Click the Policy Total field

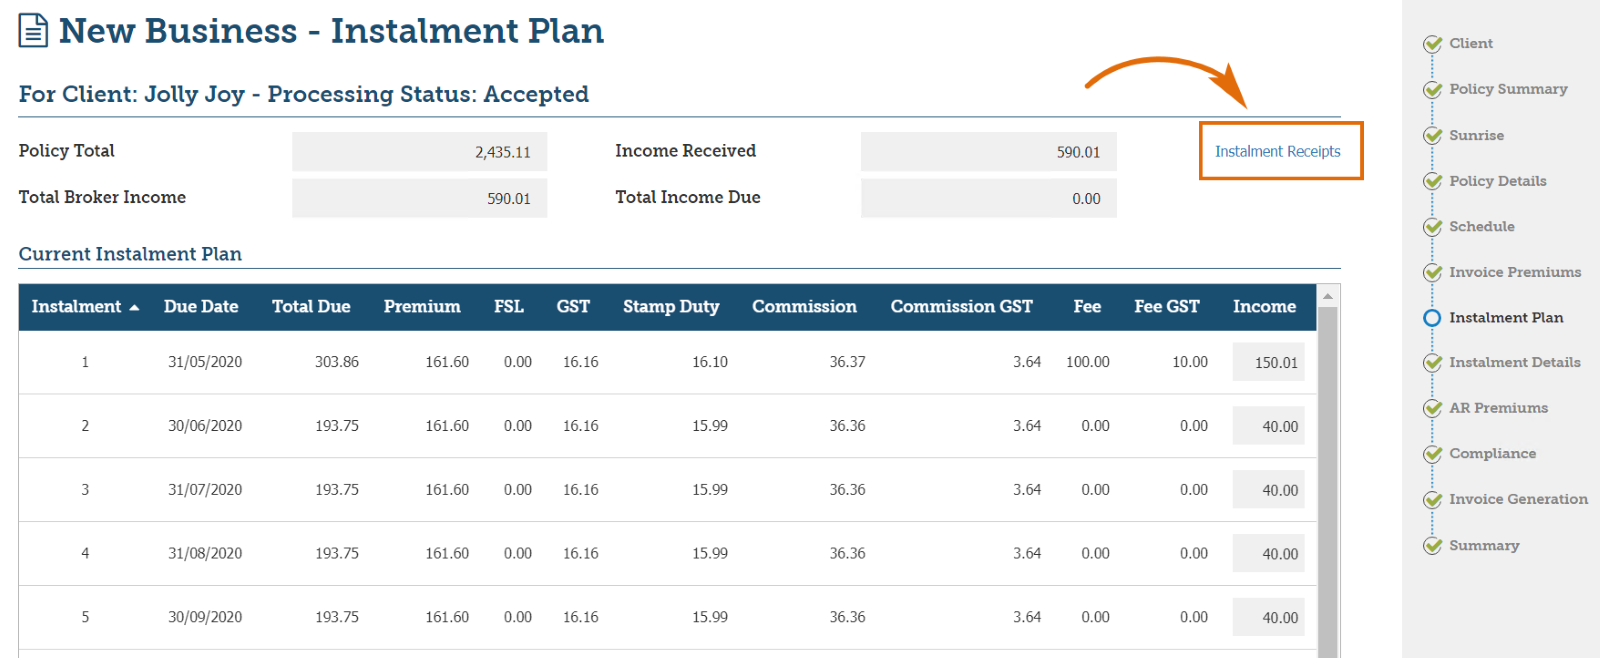pos(419,152)
